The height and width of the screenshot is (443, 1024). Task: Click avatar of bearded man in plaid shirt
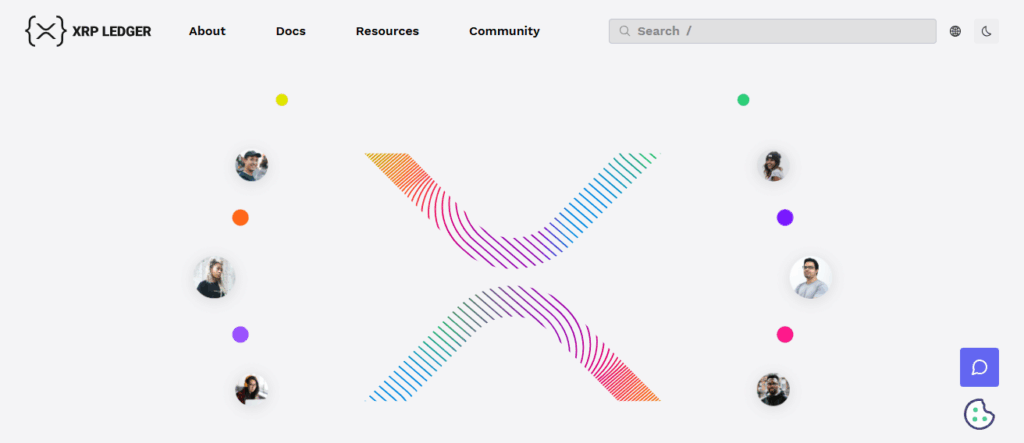click(773, 389)
